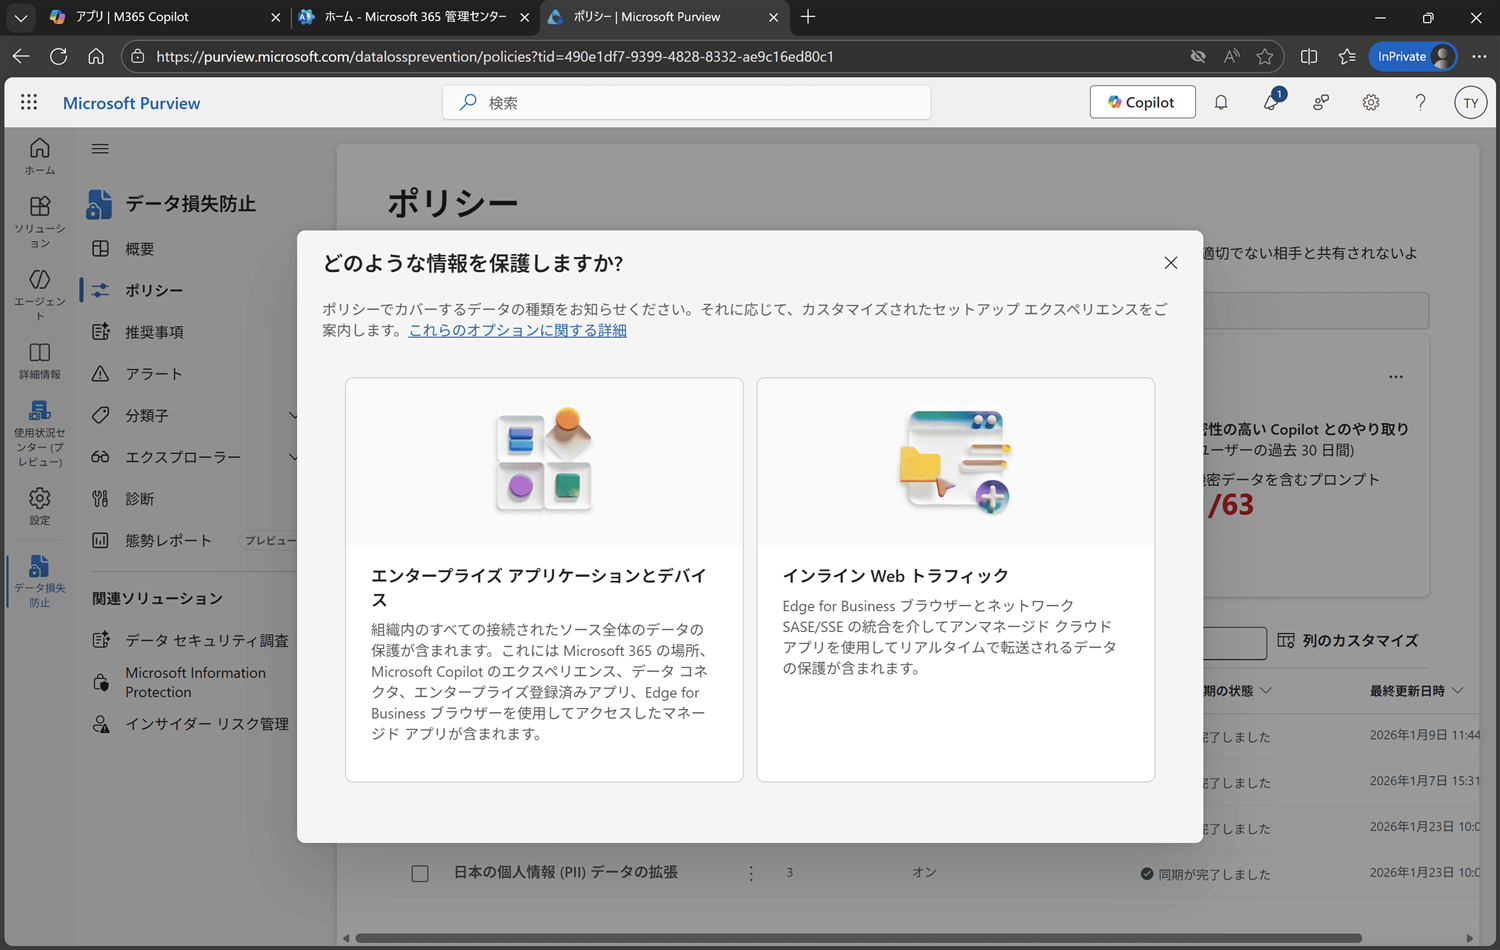
Task: Open more actions for 日本の個人情報 policy
Action: click(x=751, y=873)
